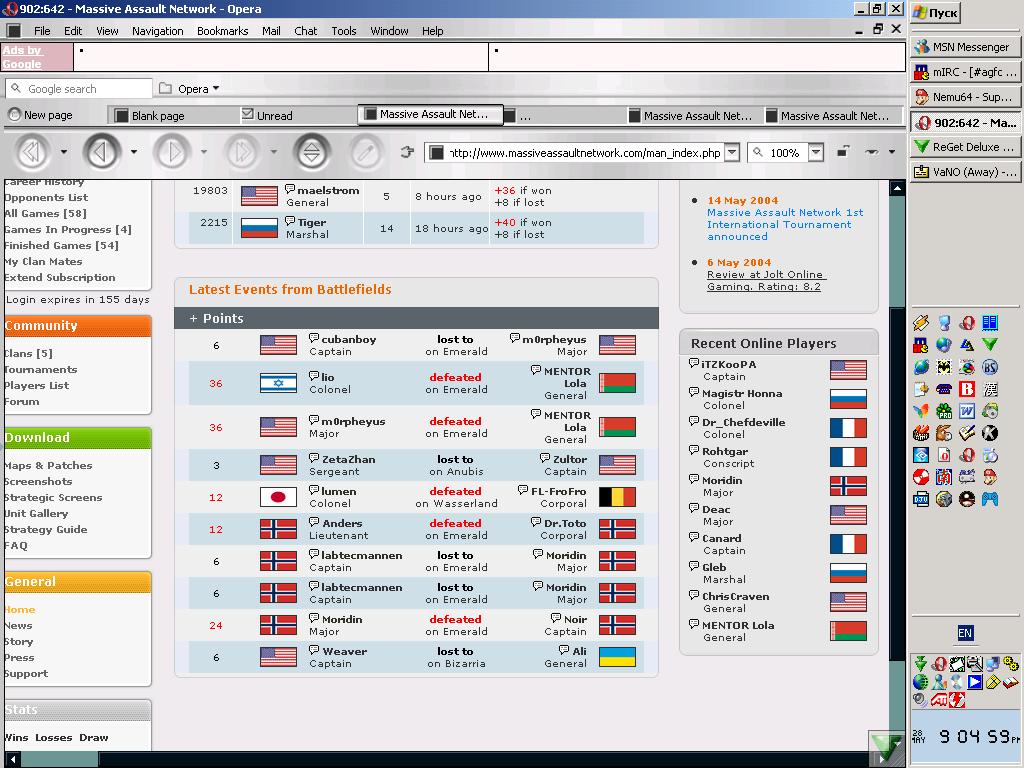Open the Clans [5] link
Viewport: 1024px width, 768px height.
[28, 353]
